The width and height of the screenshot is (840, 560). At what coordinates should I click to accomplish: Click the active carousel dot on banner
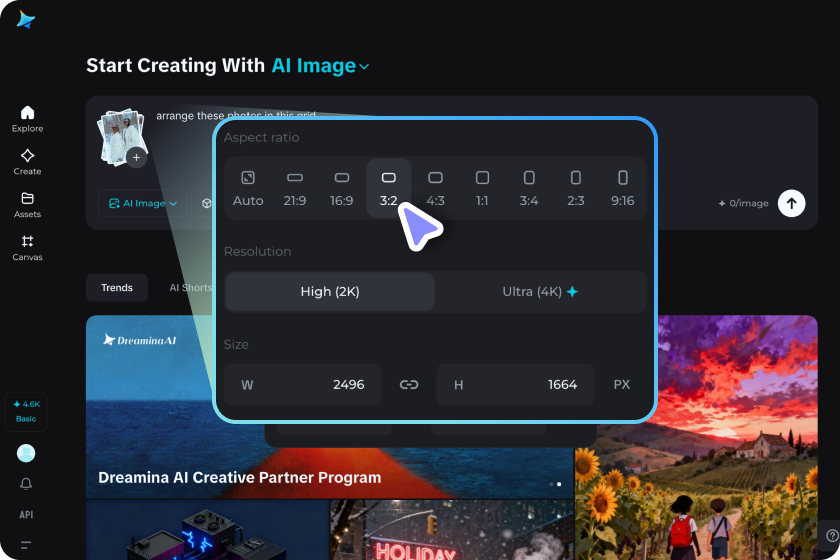559,484
